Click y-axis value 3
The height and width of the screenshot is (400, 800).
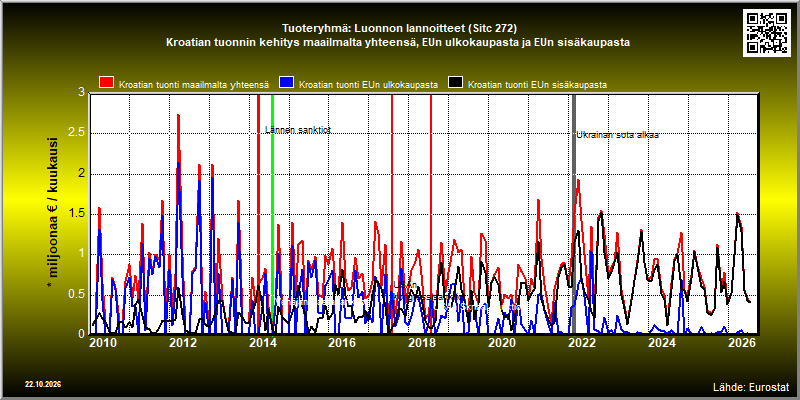click(x=82, y=93)
